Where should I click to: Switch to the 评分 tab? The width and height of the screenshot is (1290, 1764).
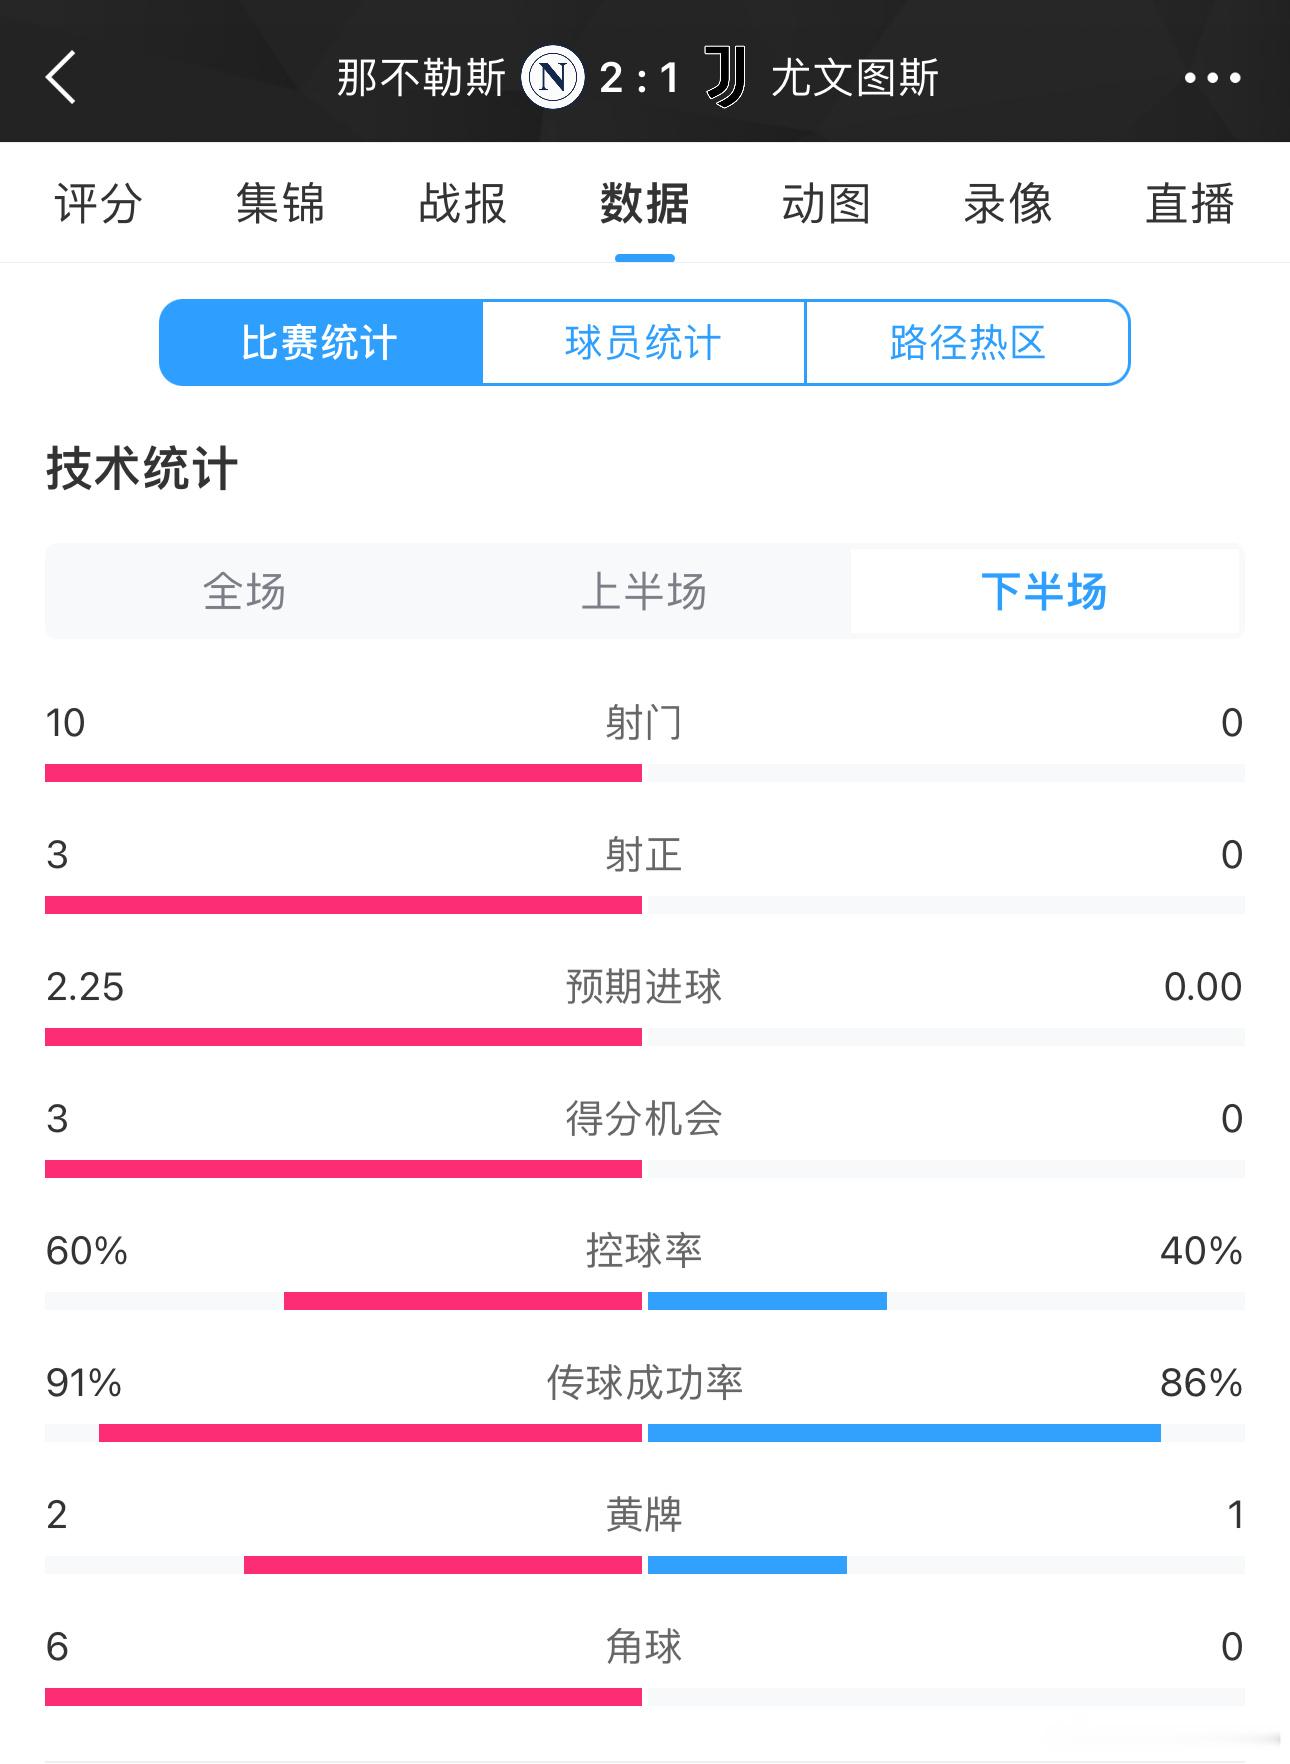pyautogui.click(x=98, y=204)
